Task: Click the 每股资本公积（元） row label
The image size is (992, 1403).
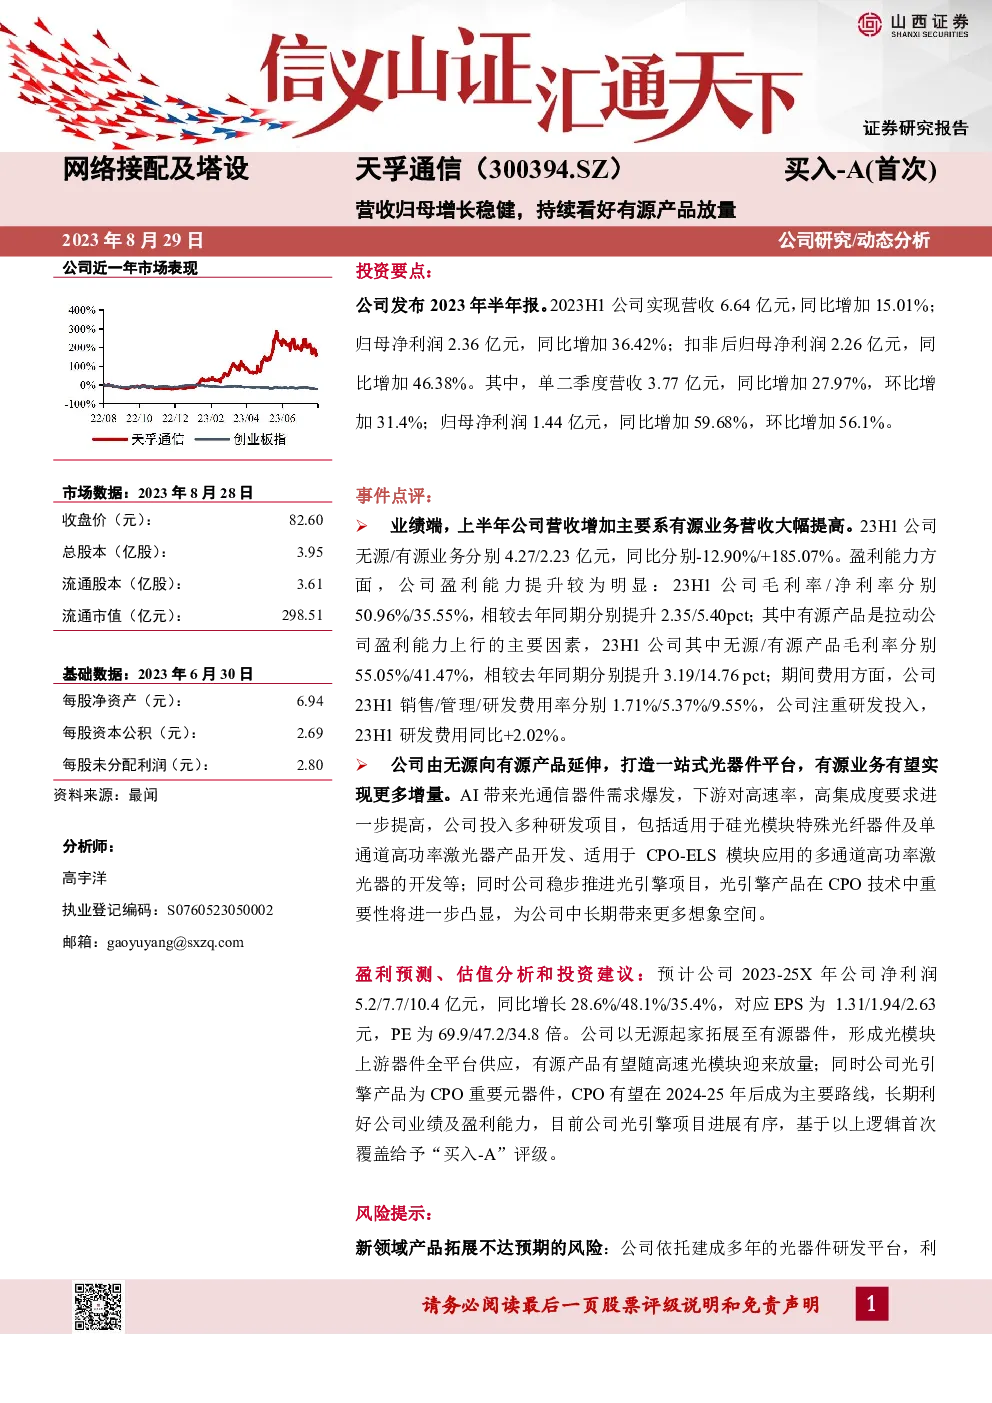Action: (x=130, y=733)
